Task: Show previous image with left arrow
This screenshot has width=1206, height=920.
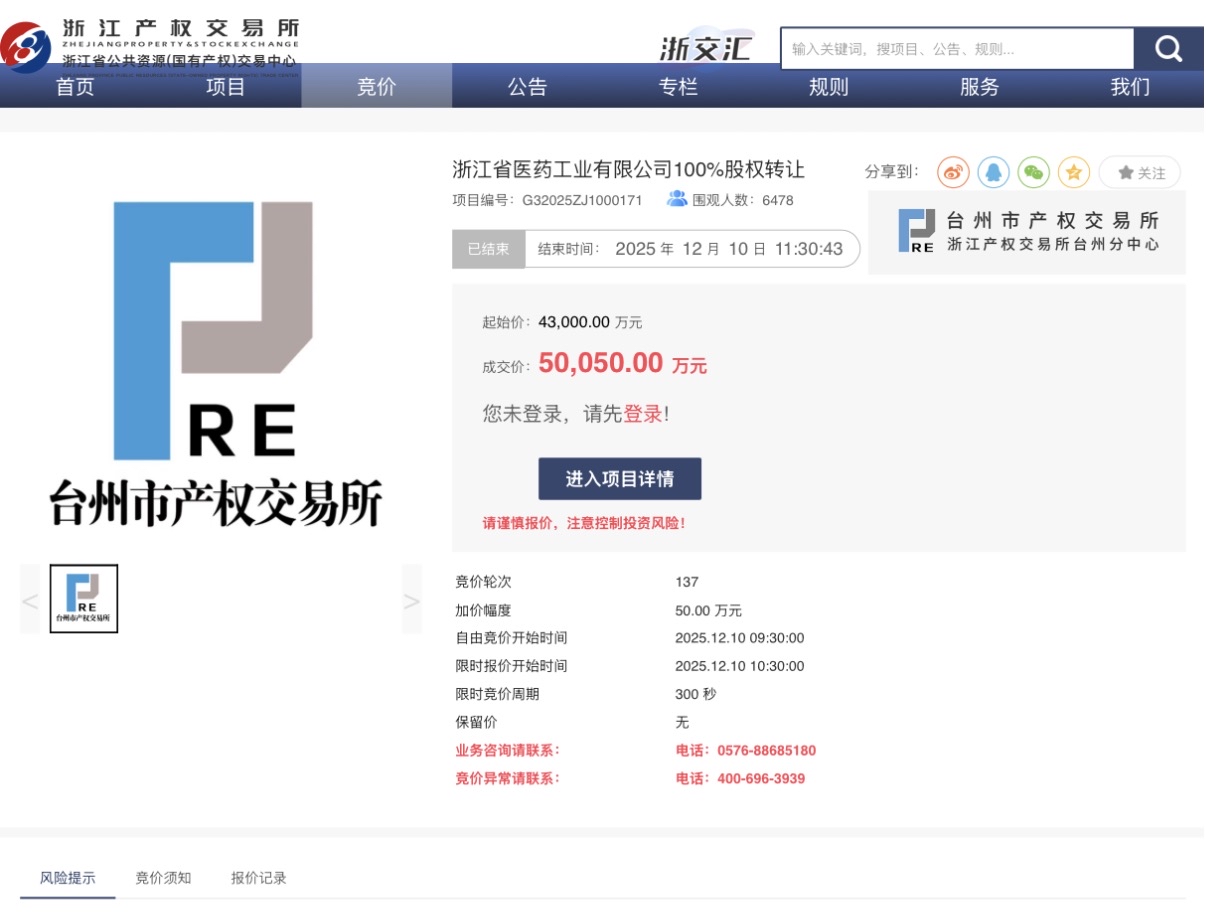Action: pyautogui.click(x=30, y=599)
